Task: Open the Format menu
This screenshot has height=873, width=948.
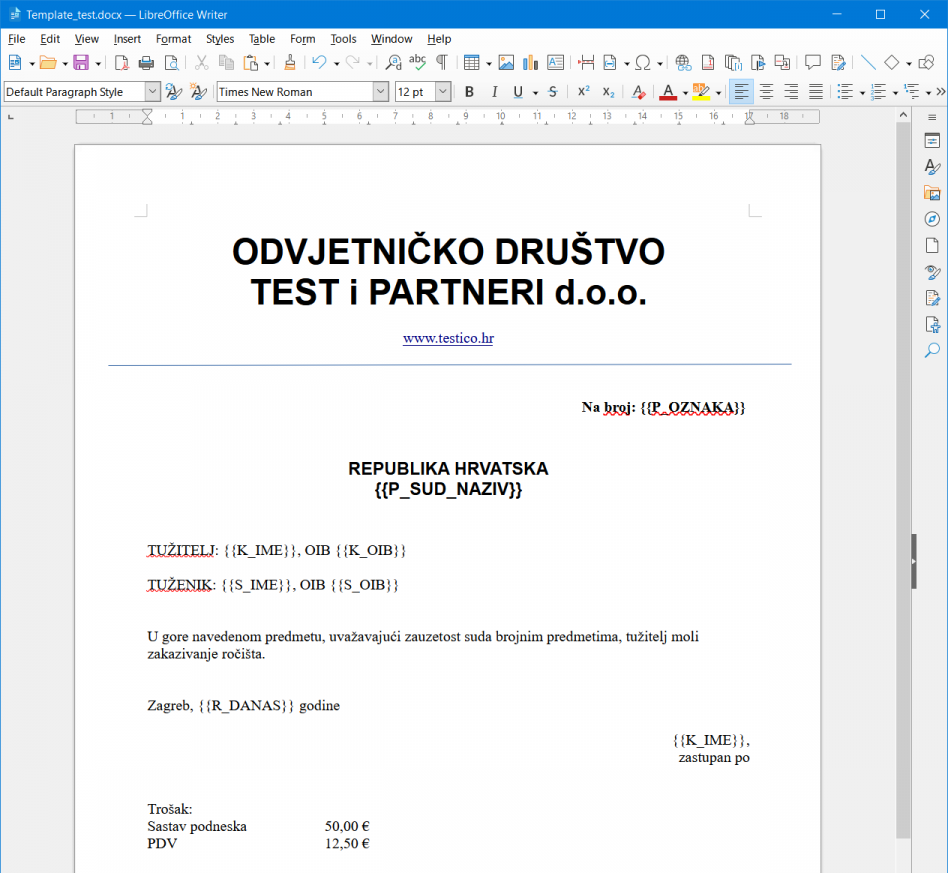Action: 173,39
